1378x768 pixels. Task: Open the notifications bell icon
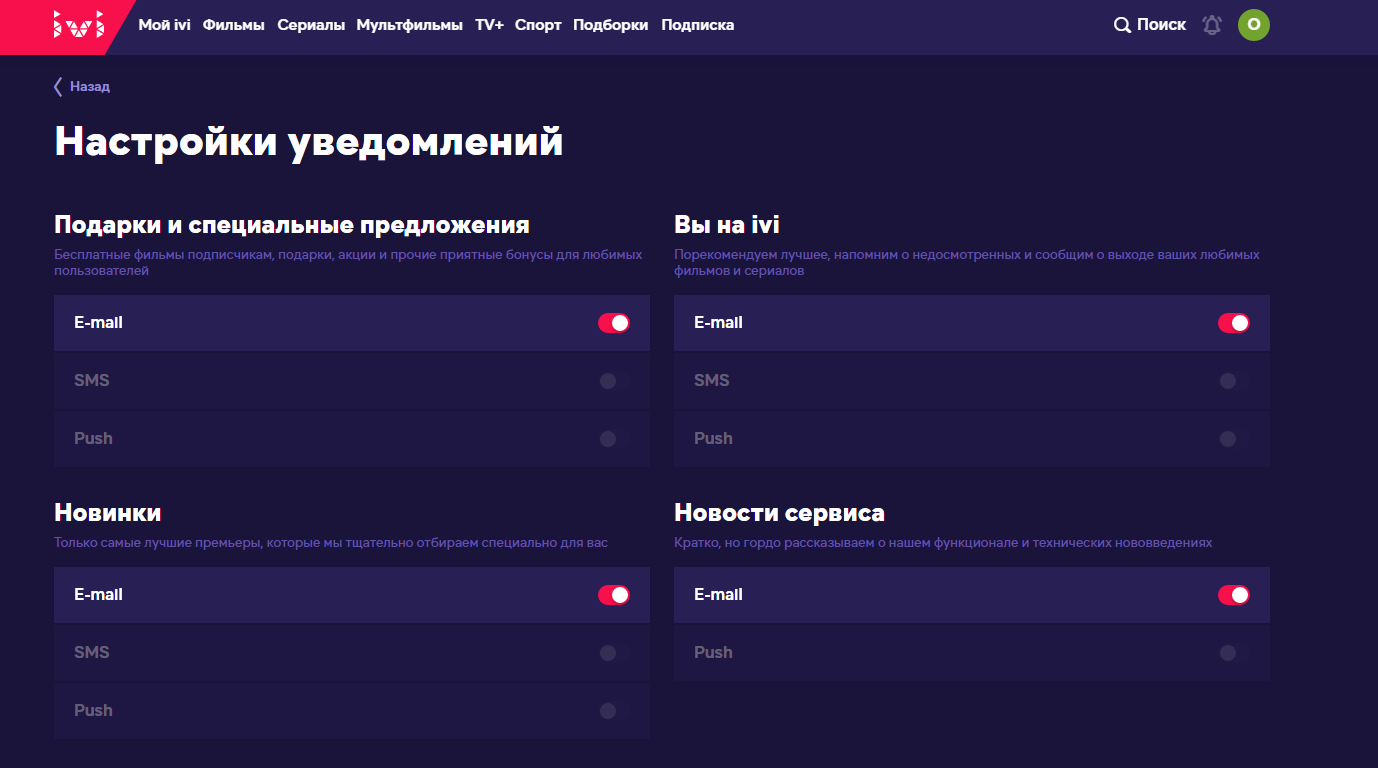[x=1212, y=25]
